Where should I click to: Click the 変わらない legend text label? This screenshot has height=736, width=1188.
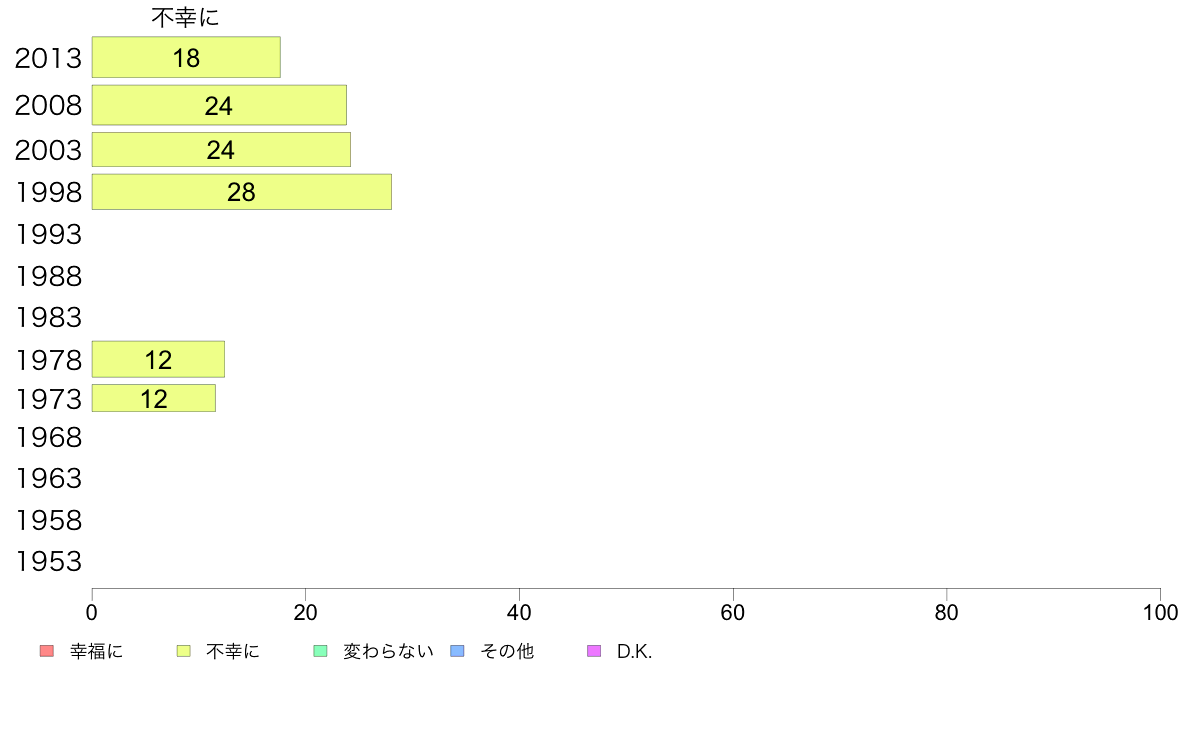[389, 651]
